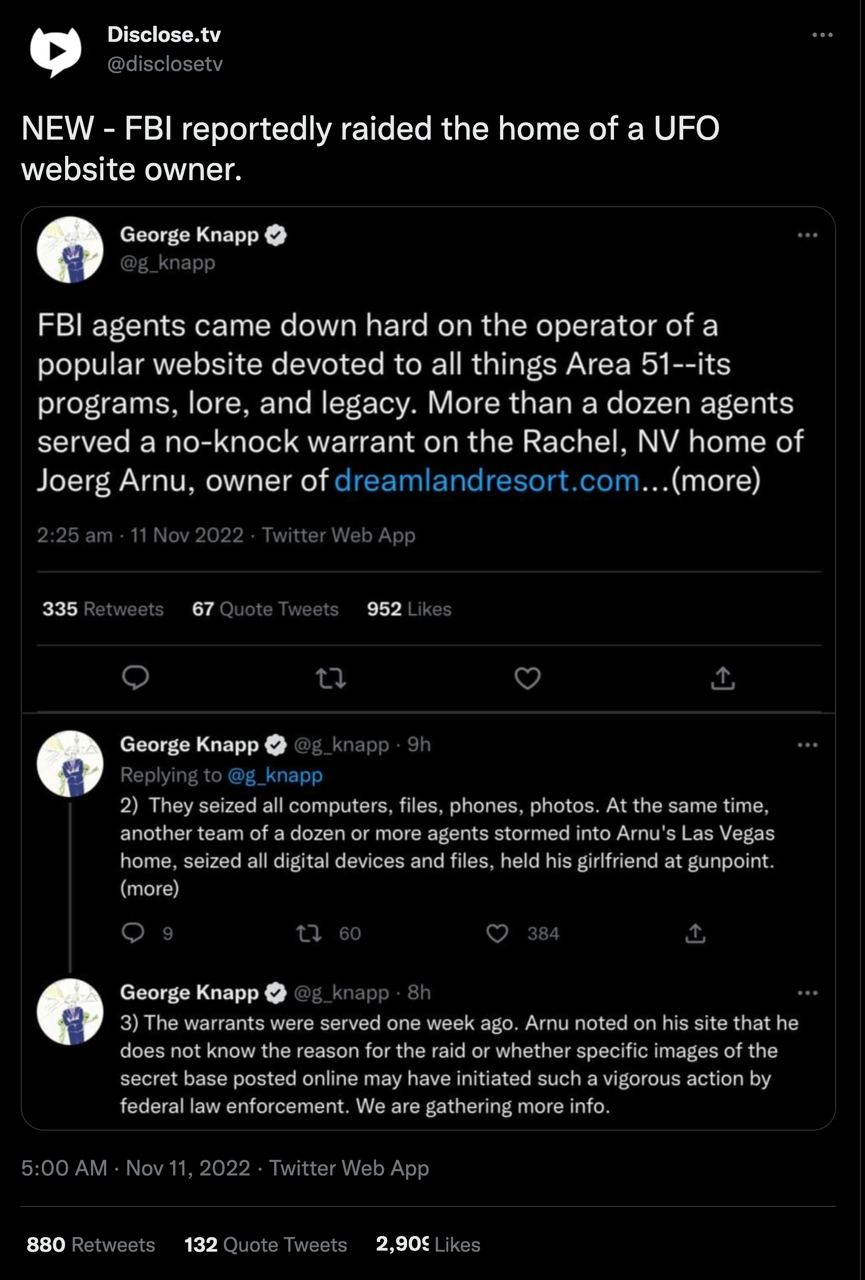The width and height of the screenshot is (865, 1280).
Task: Share the quoted George Knapp tweet
Action: click(x=722, y=678)
